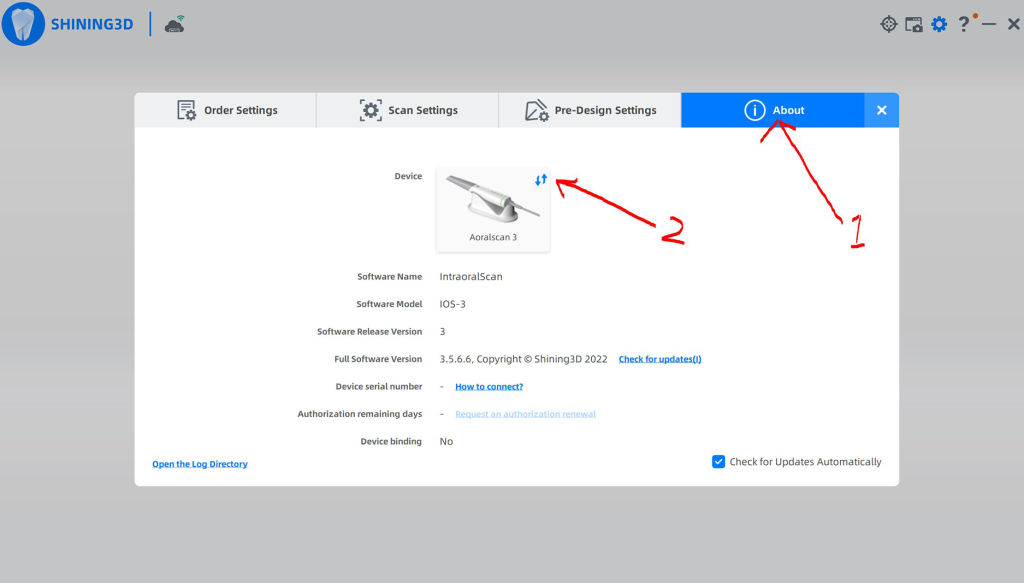The width and height of the screenshot is (1024, 583).
Task: Close the settings dialog panel
Action: 882,110
